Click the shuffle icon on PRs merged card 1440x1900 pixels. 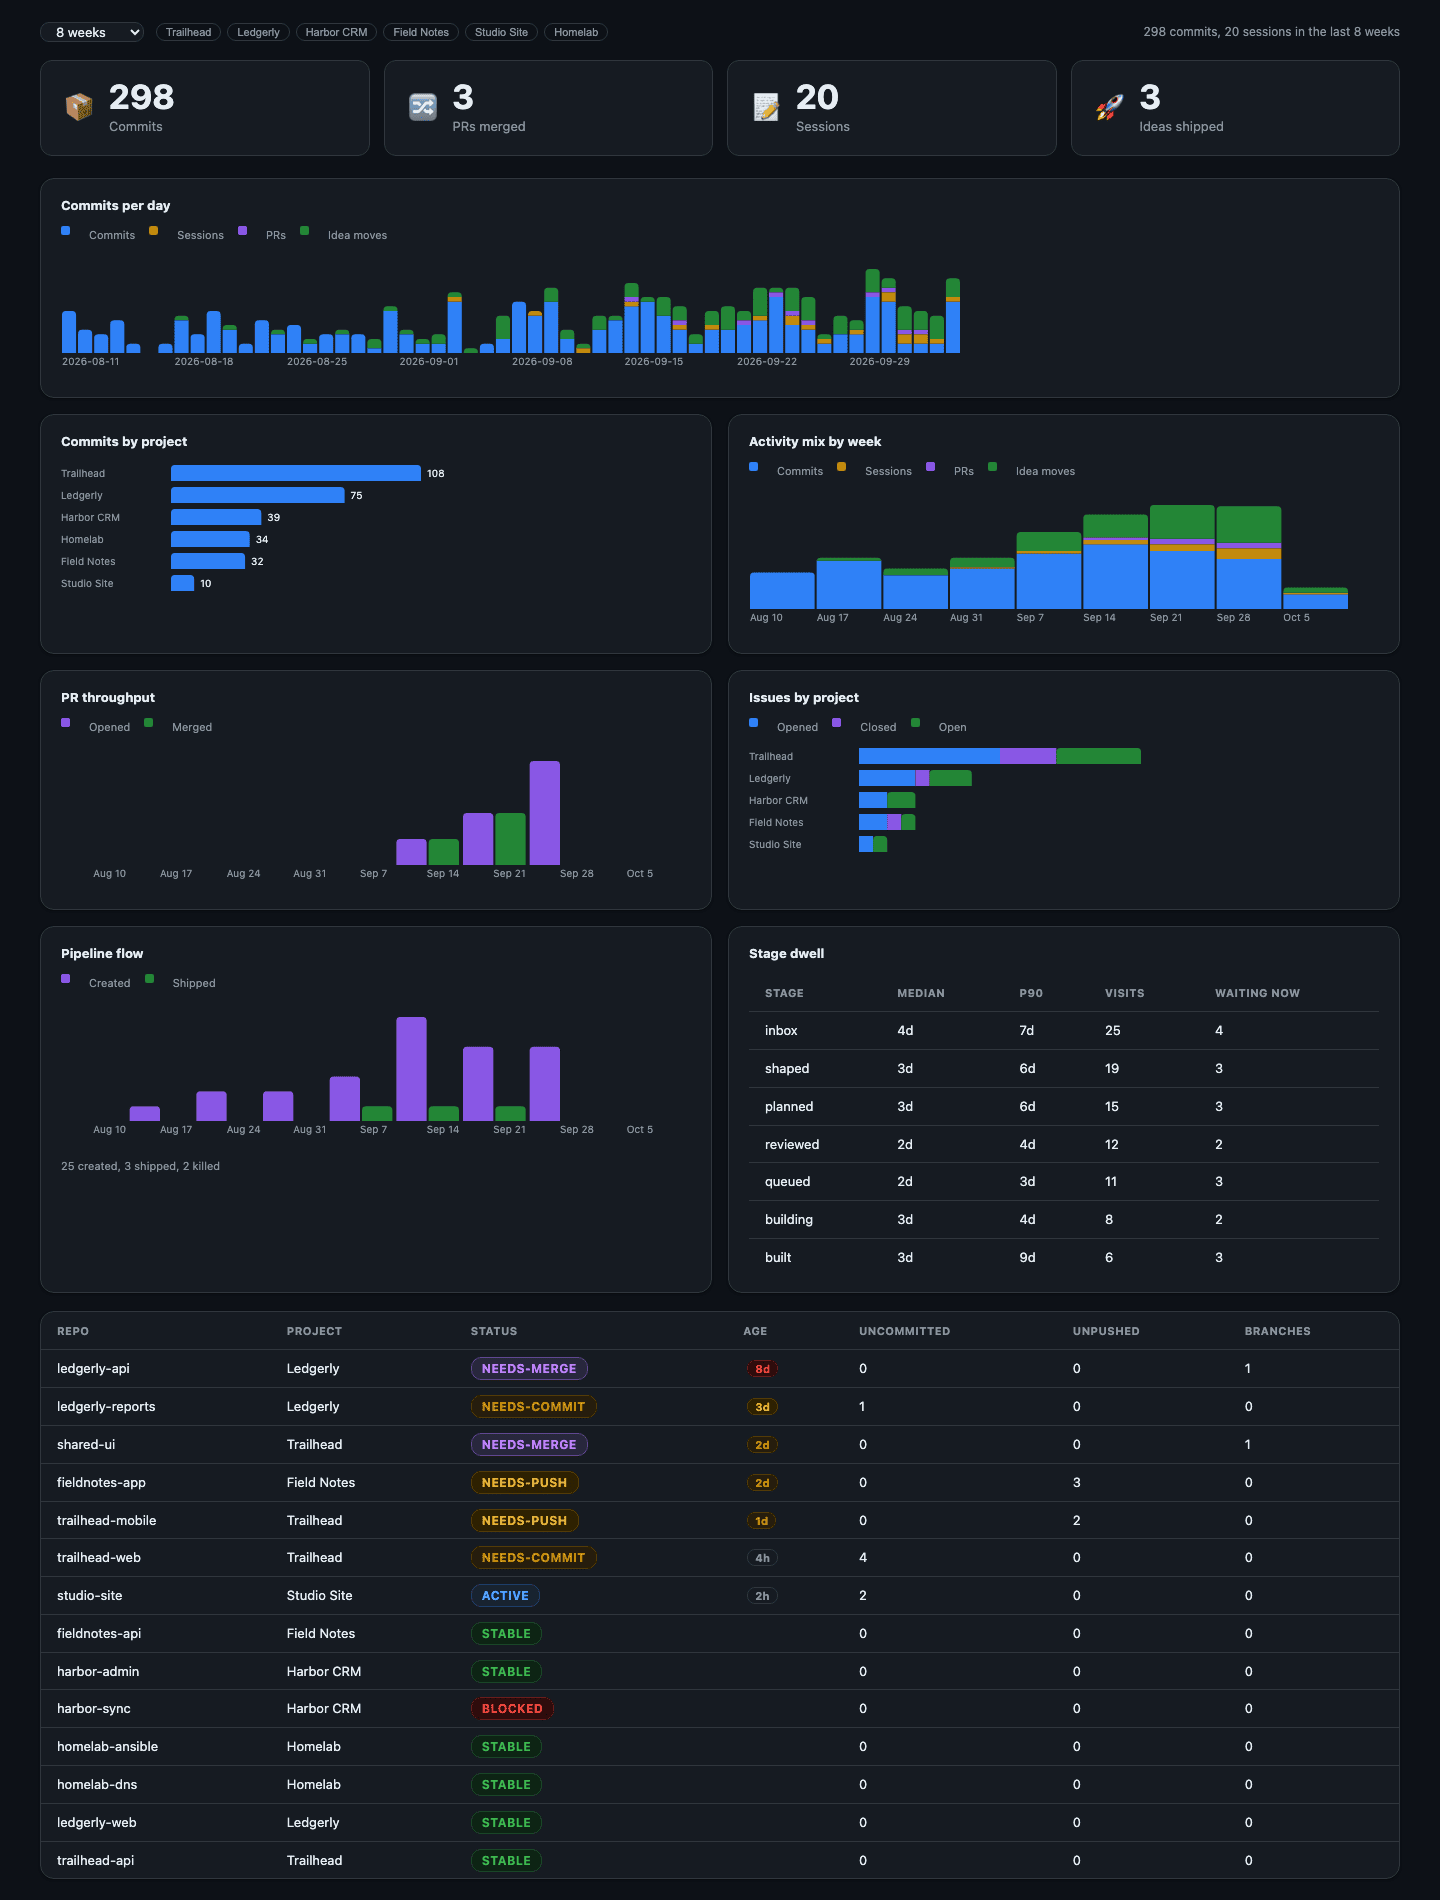pyautogui.click(x=423, y=107)
